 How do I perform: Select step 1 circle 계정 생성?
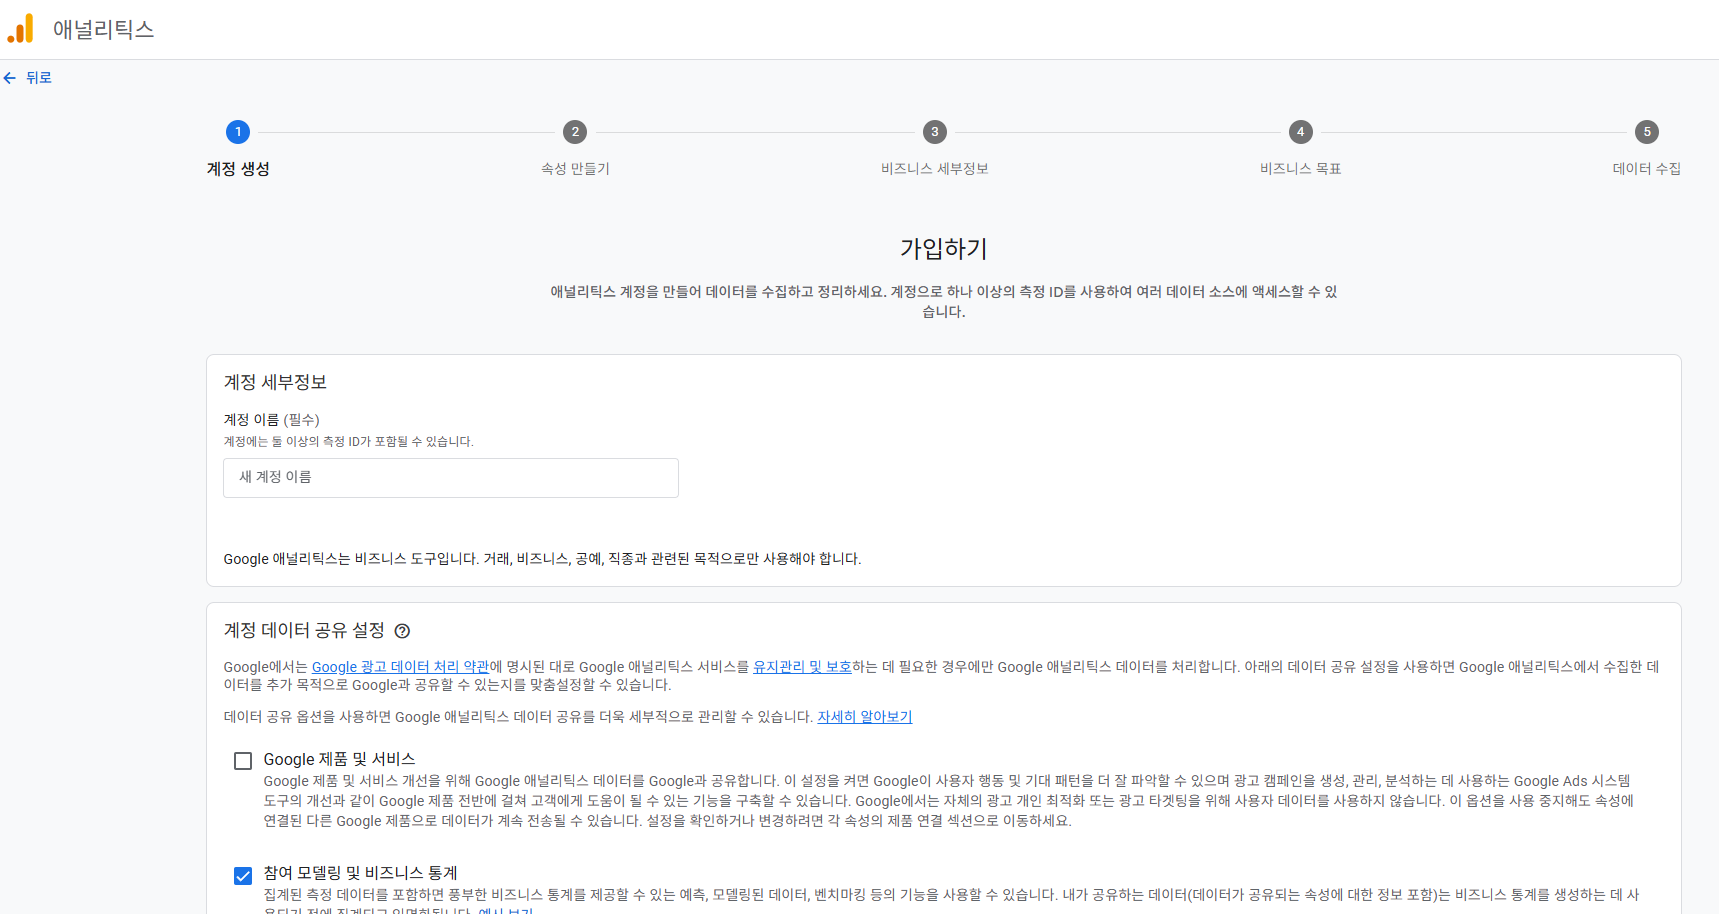238,132
